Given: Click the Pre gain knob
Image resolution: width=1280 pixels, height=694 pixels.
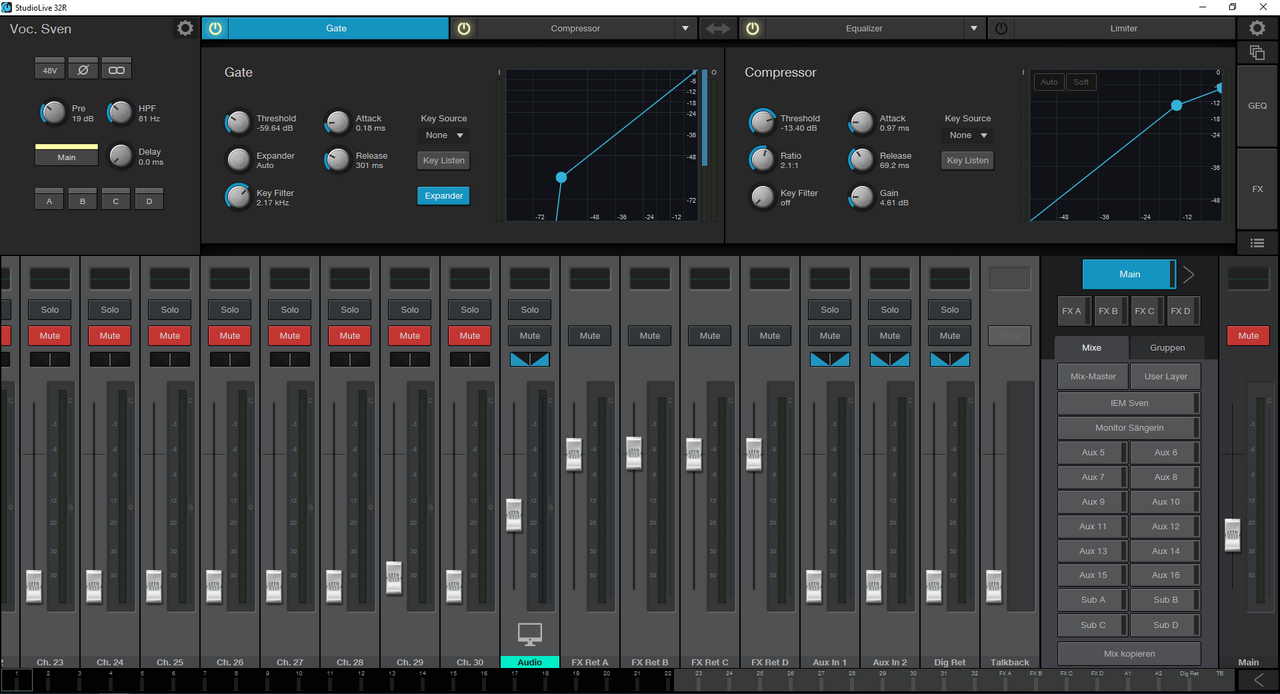Looking at the screenshot, I should click(53, 113).
